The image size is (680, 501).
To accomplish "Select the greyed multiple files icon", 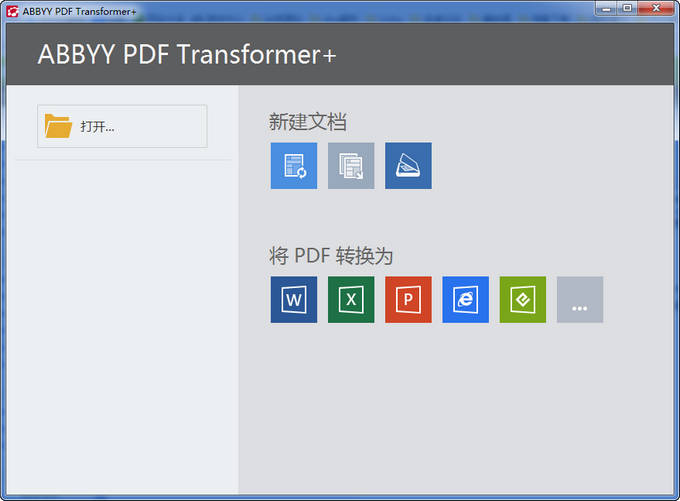I will pos(351,166).
